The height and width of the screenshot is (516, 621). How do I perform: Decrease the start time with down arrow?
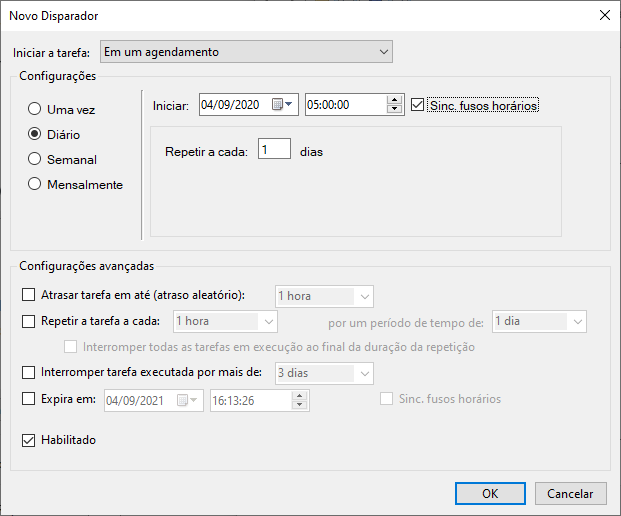pyautogui.click(x=394, y=109)
